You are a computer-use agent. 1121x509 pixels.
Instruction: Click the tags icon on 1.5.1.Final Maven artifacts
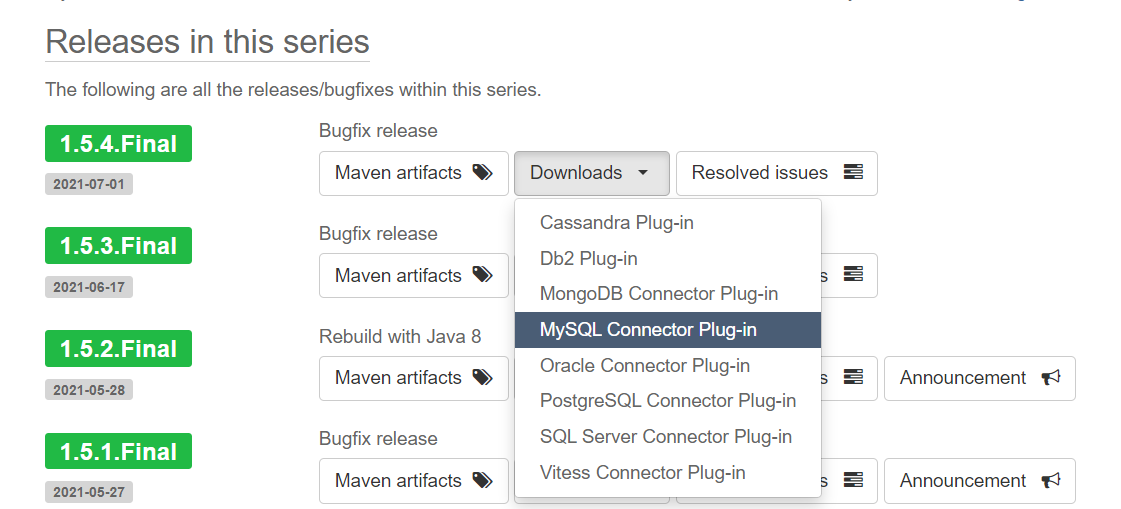tap(483, 480)
